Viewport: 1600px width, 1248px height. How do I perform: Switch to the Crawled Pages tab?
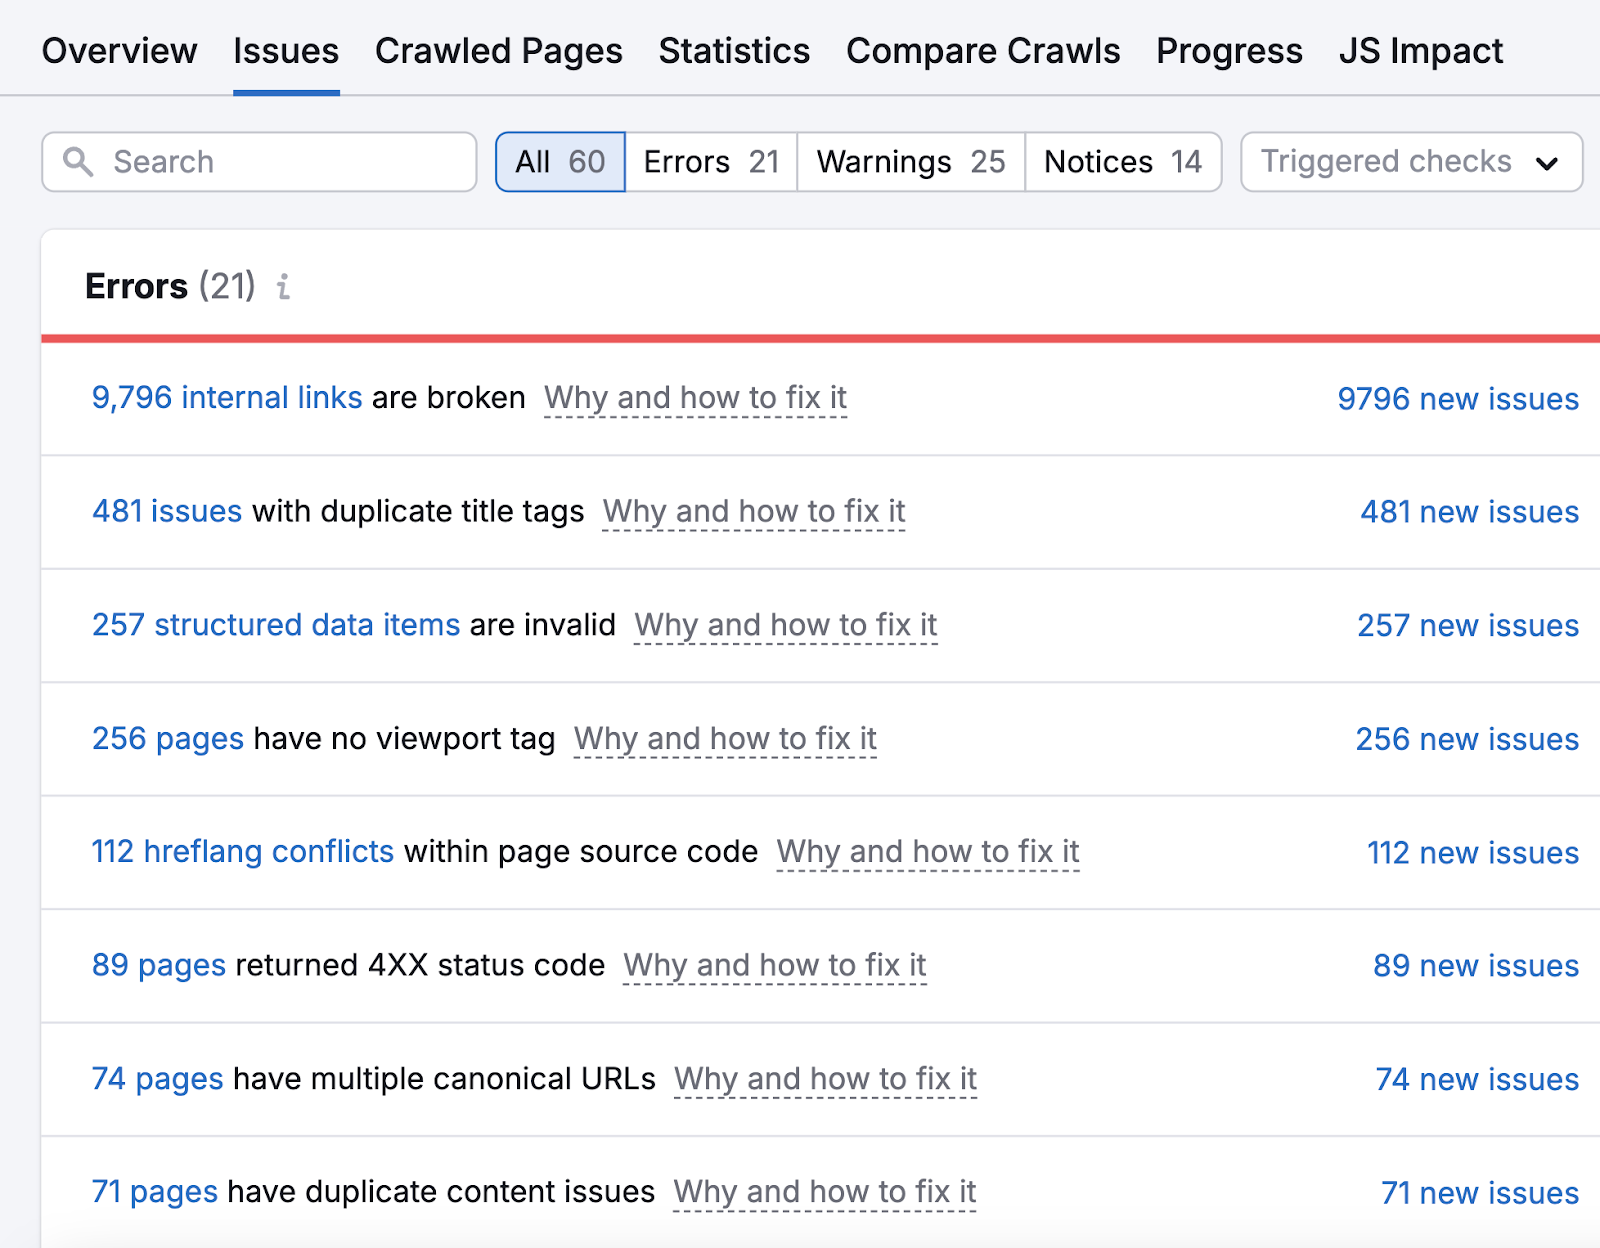pyautogui.click(x=498, y=51)
